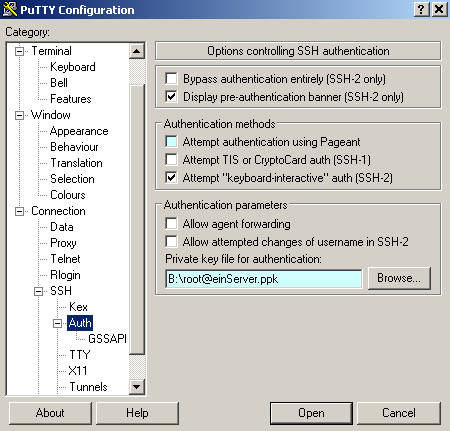Viewport: 450px width, 431px height.
Task: Click scrollbar up arrow in Category tree
Action: click(x=136, y=51)
